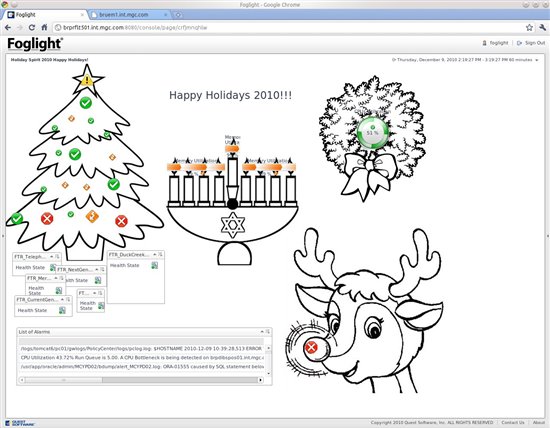The image size is (550, 428).
Task: Click the browser address bar
Action: (x=288, y=27)
